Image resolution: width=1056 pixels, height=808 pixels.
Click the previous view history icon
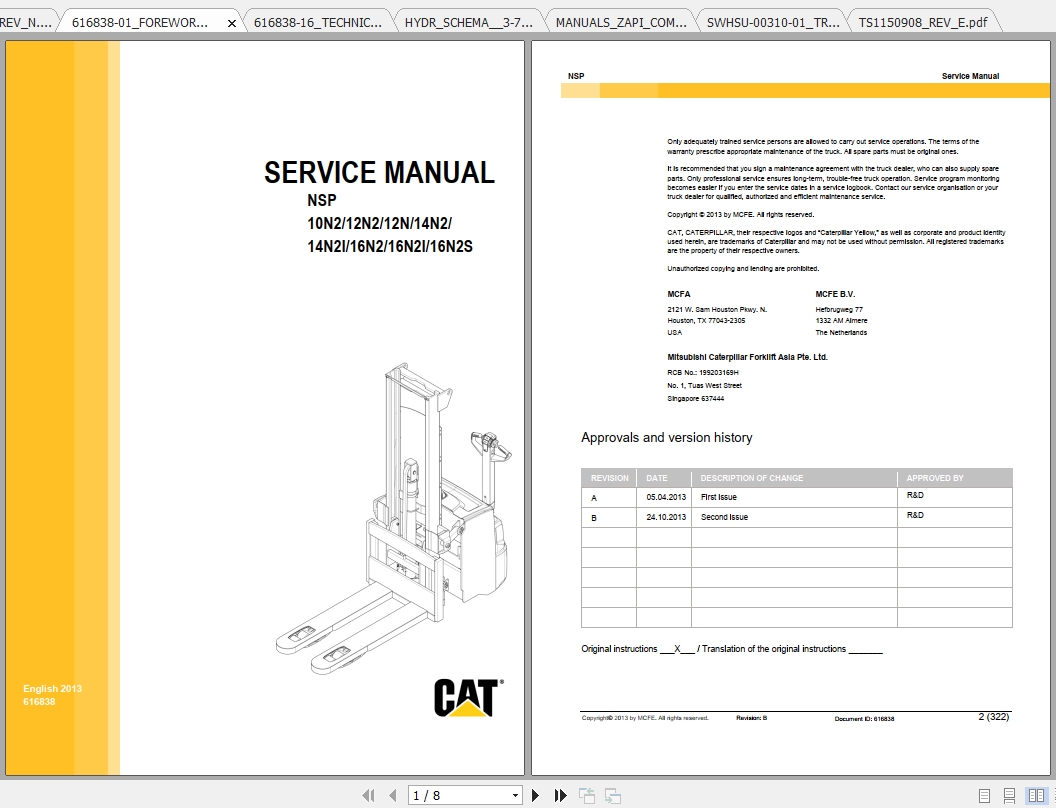pos(585,795)
